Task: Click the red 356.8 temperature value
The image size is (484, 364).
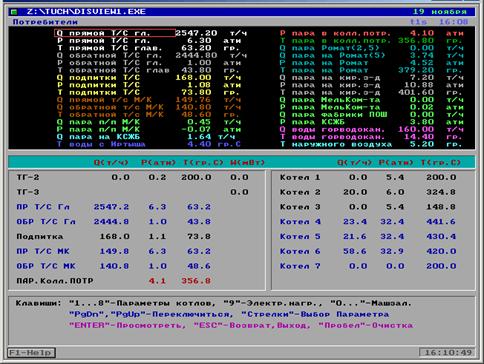Action: [x=196, y=281]
